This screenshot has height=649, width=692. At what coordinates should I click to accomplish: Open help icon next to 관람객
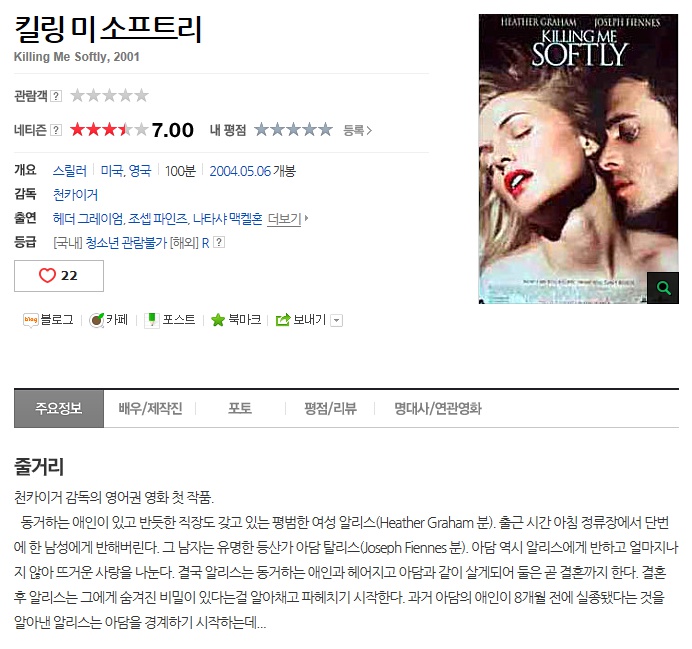click(56, 96)
